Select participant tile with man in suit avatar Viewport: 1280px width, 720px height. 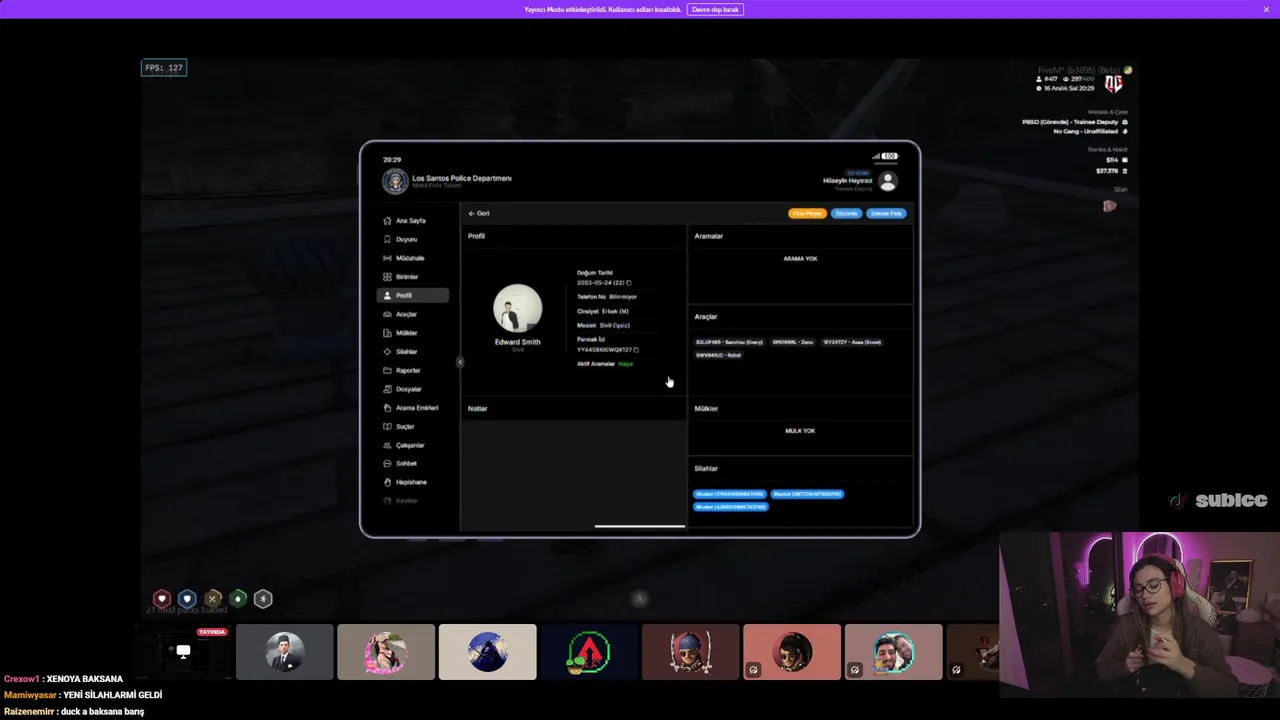pyautogui.click(x=285, y=652)
